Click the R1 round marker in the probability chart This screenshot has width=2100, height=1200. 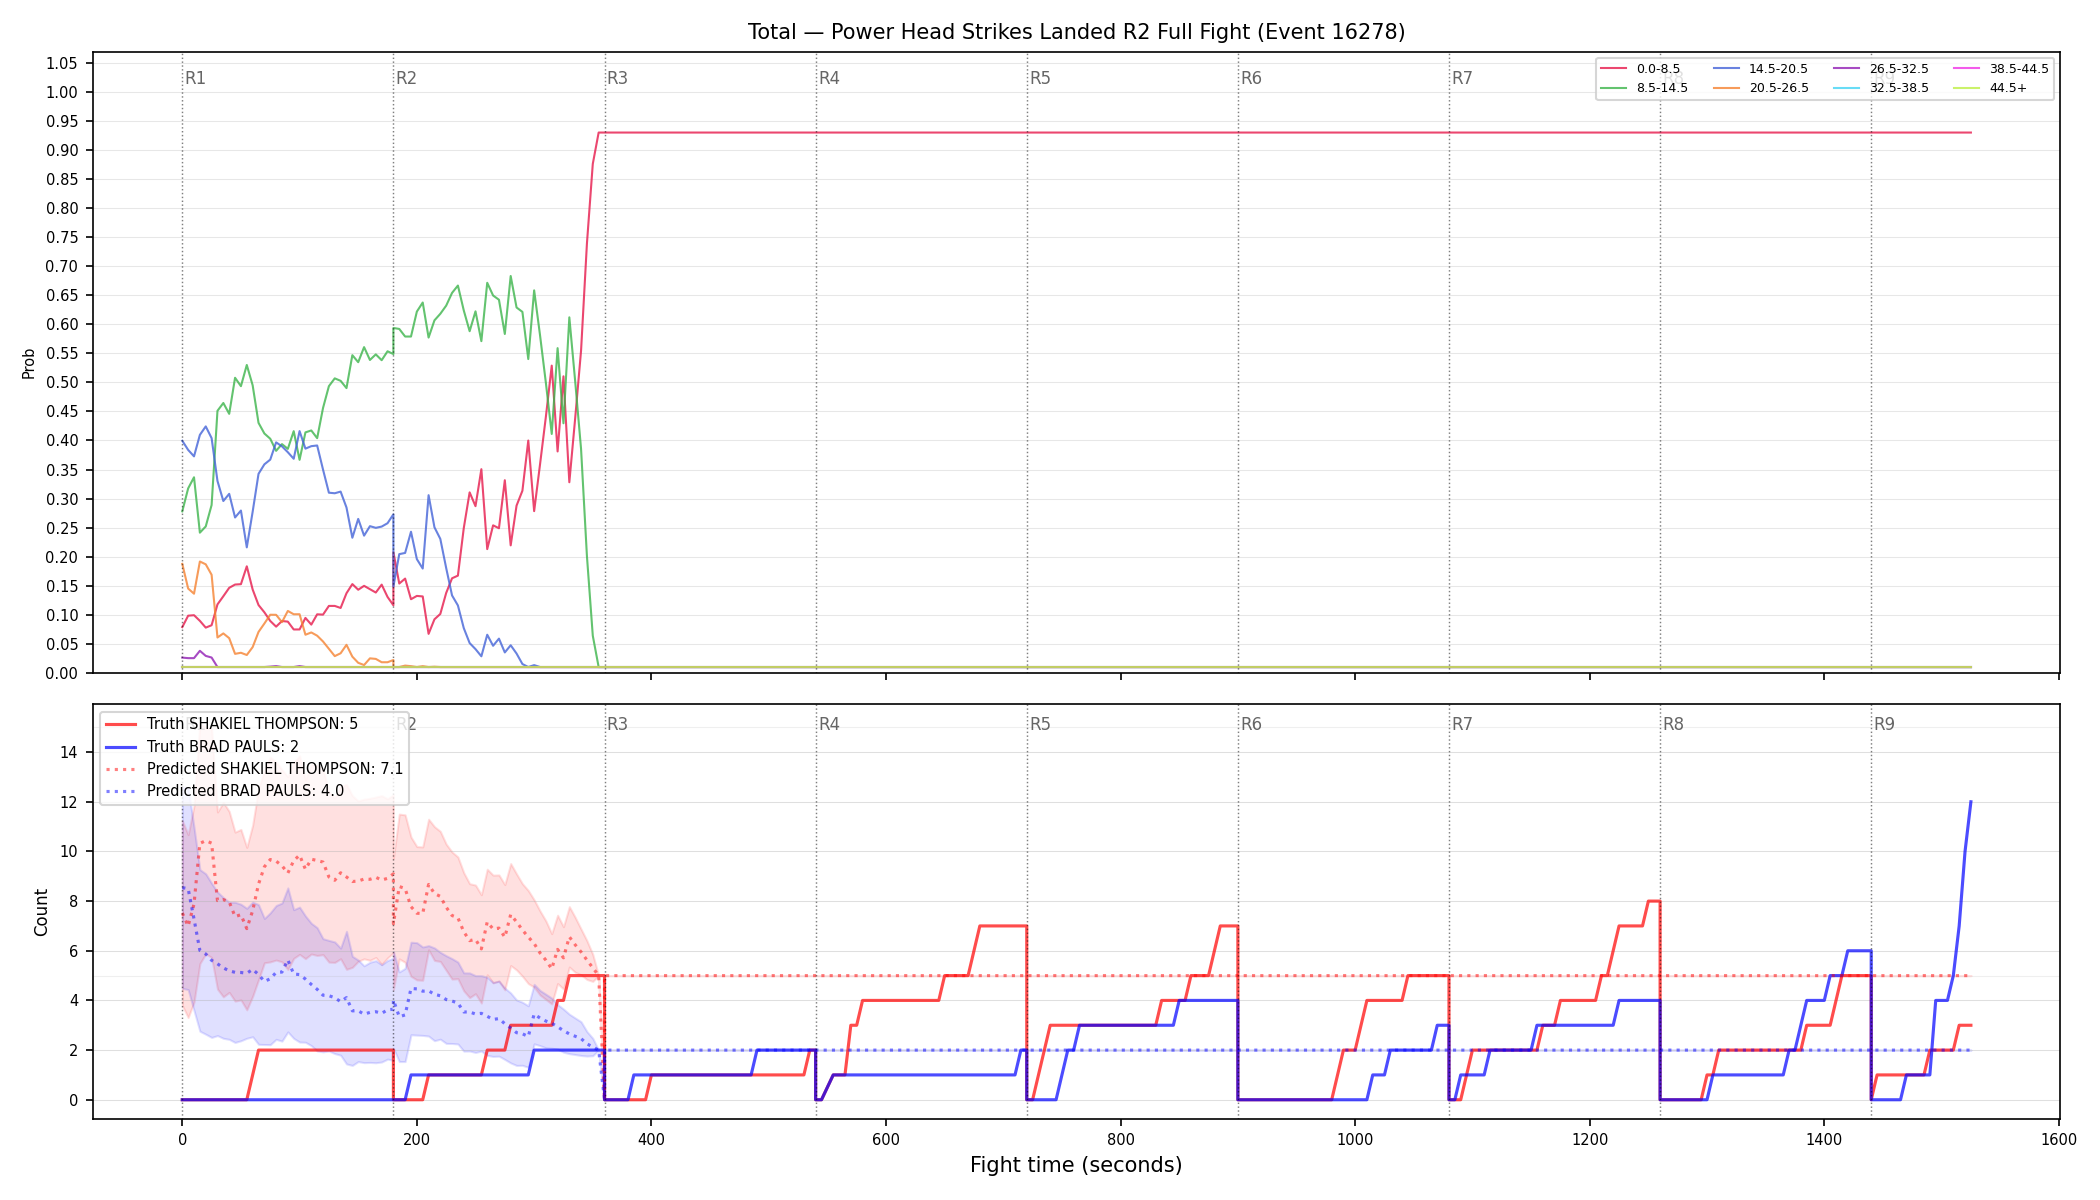195,78
